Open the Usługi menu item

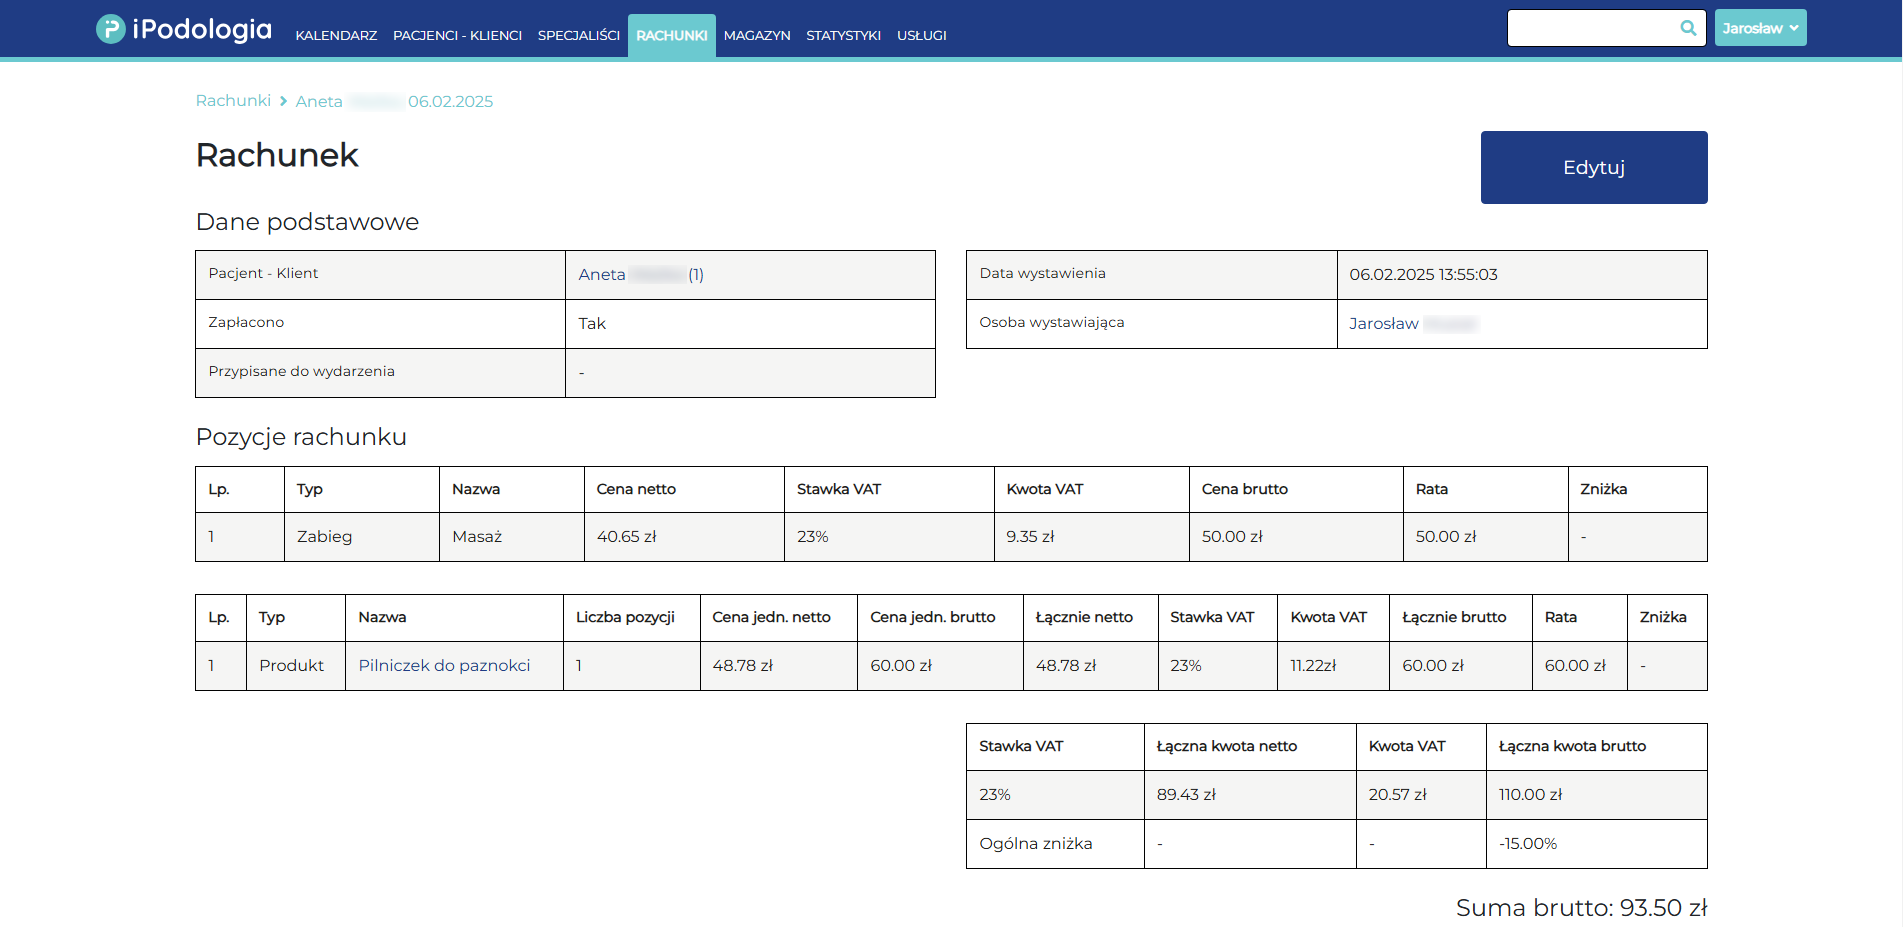[x=921, y=36]
